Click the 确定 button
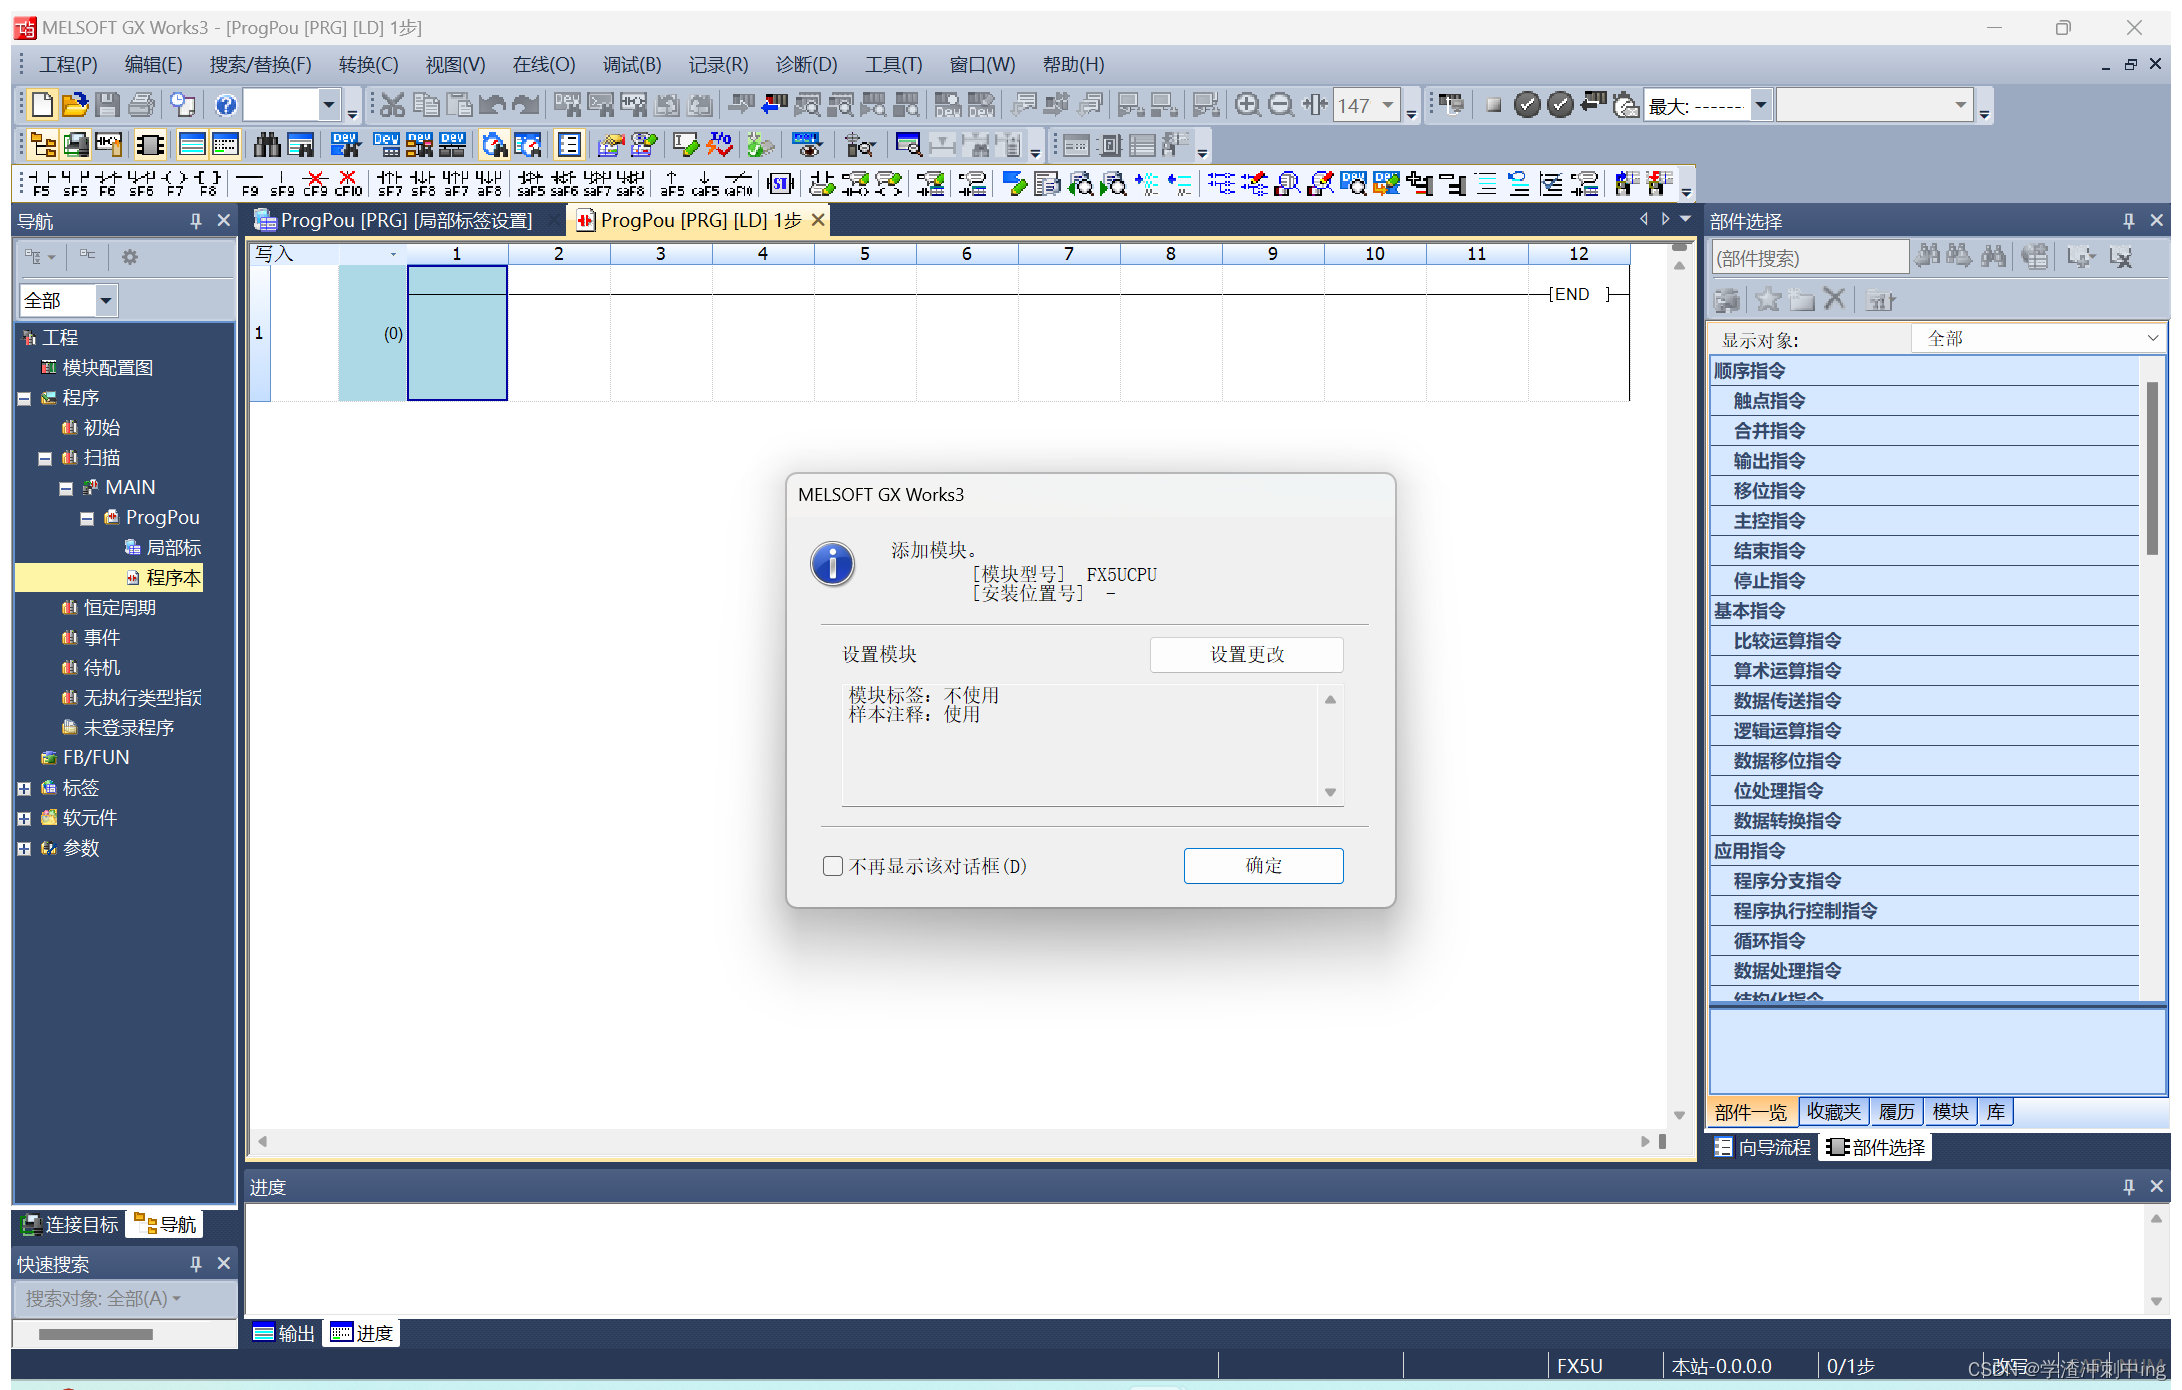 [x=1263, y=866]
